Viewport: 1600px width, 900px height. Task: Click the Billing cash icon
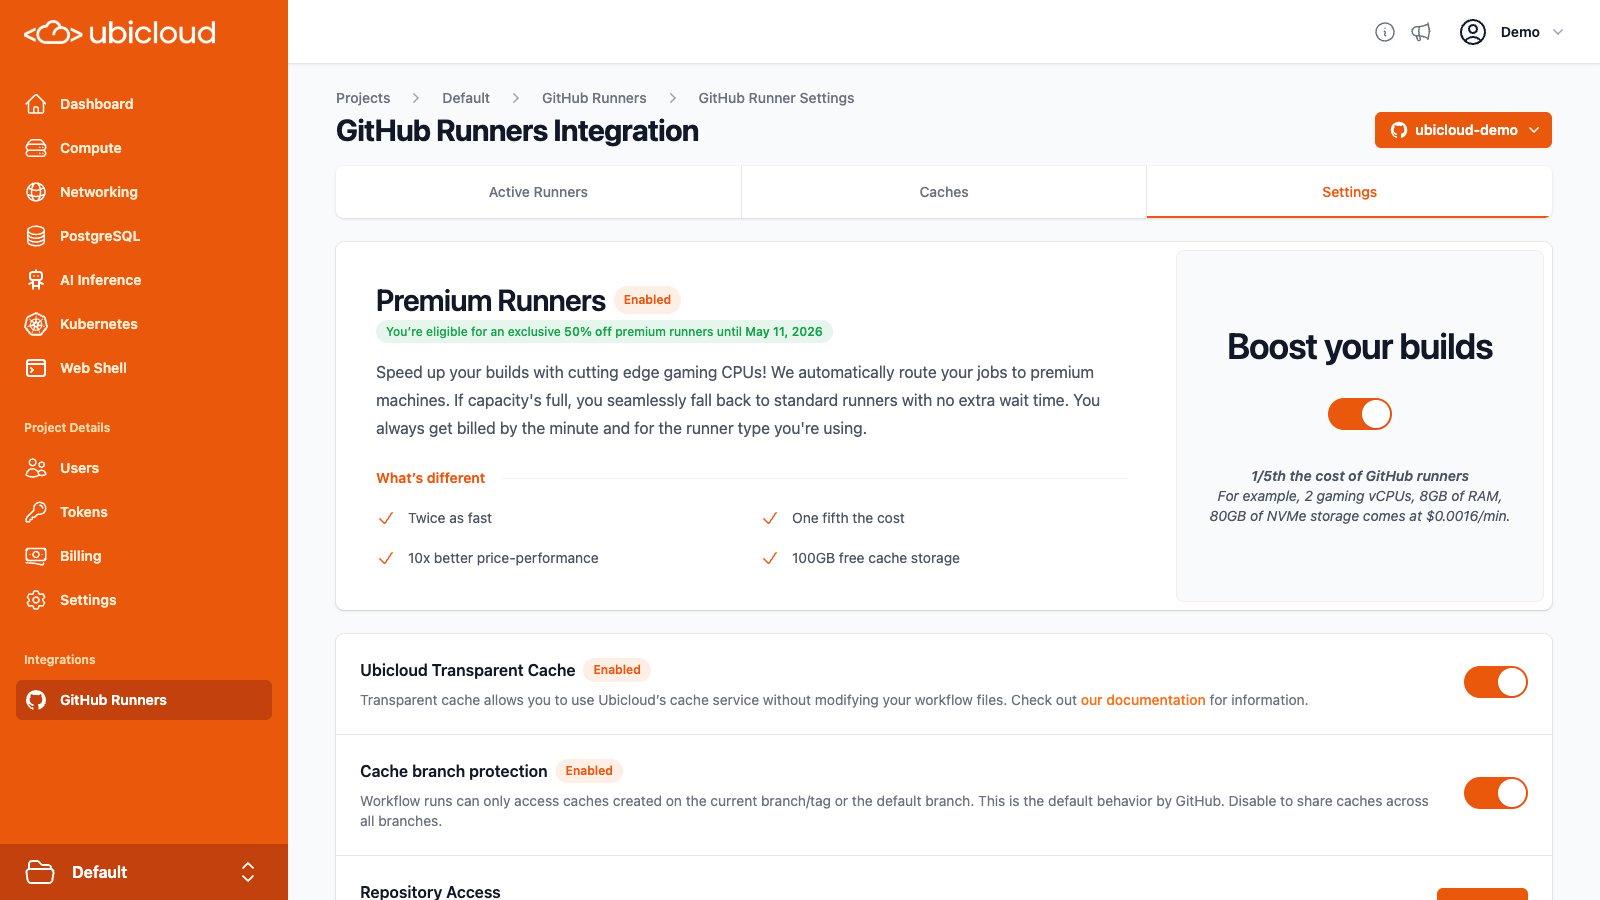(x=36, y=556)
